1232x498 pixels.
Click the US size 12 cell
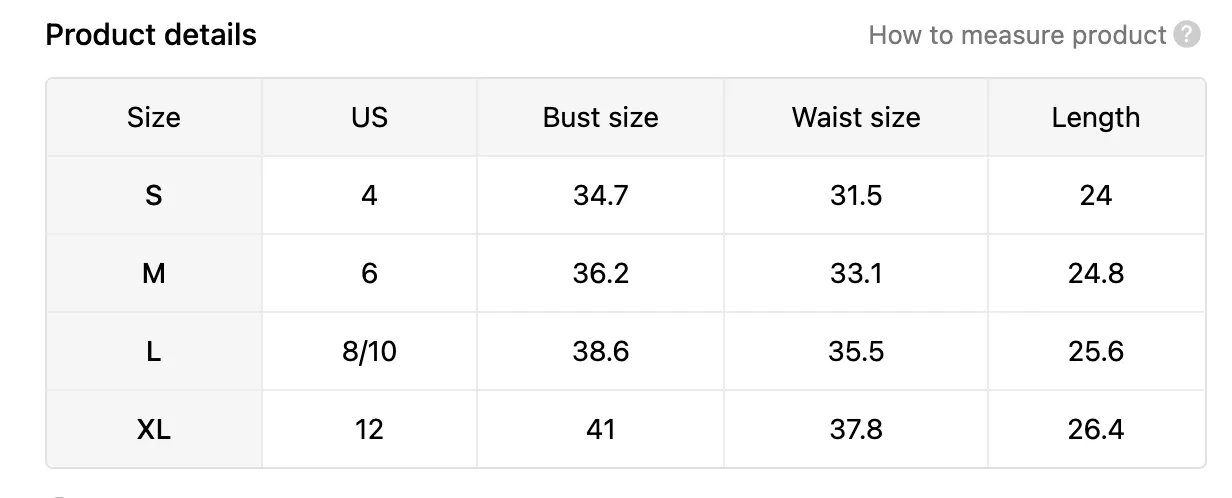pos(369,429)
